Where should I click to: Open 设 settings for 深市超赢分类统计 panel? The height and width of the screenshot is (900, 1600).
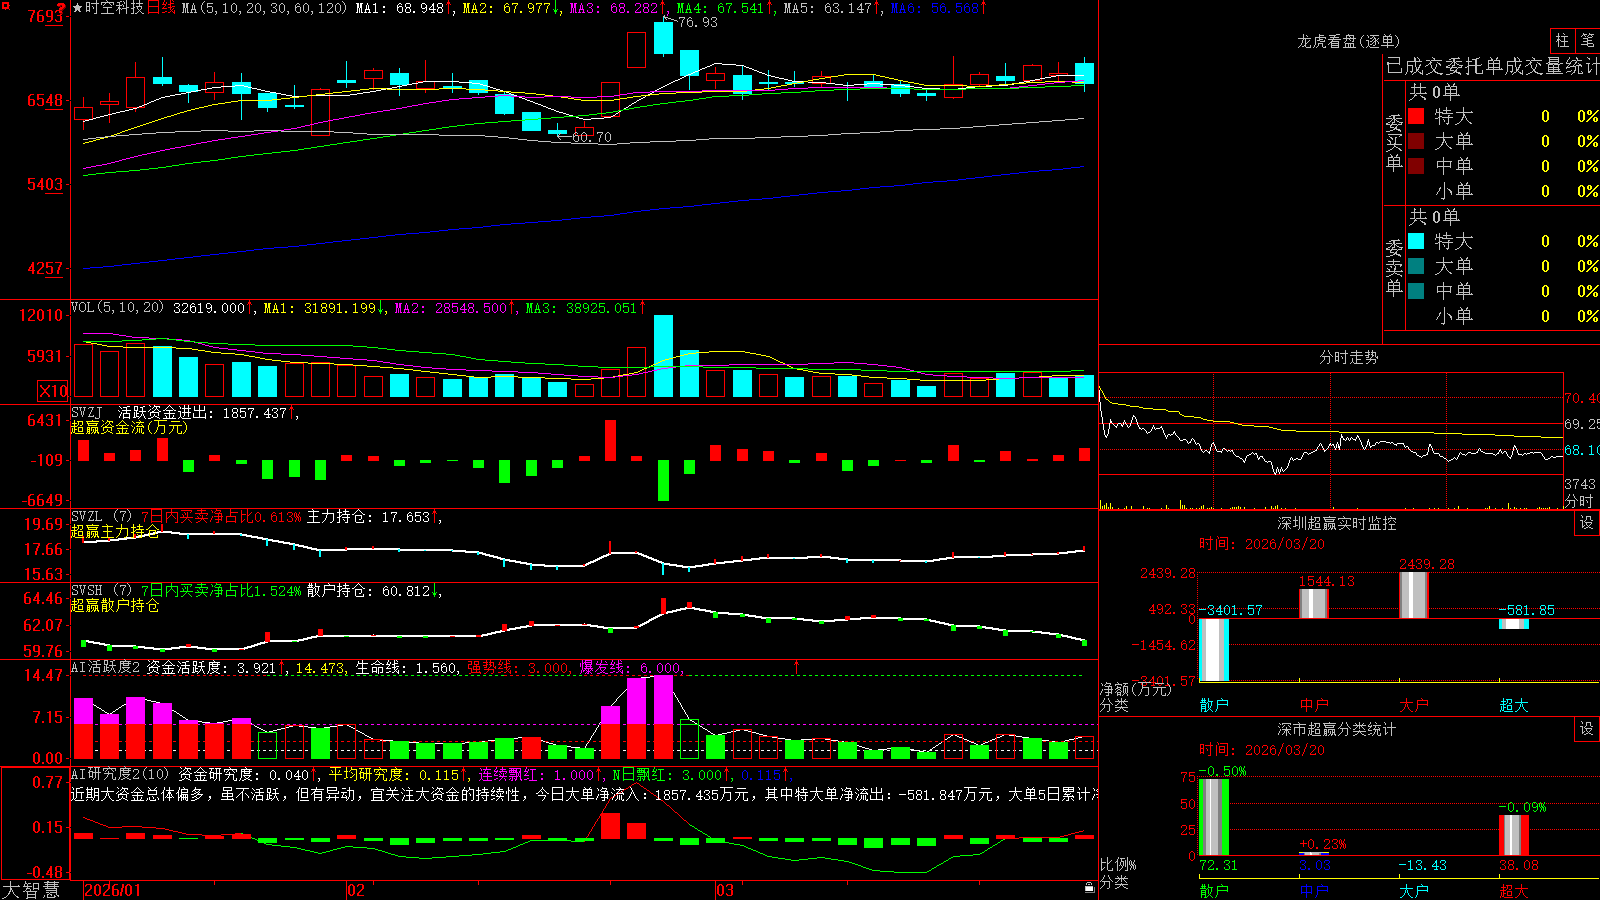tap(1587, 729)
